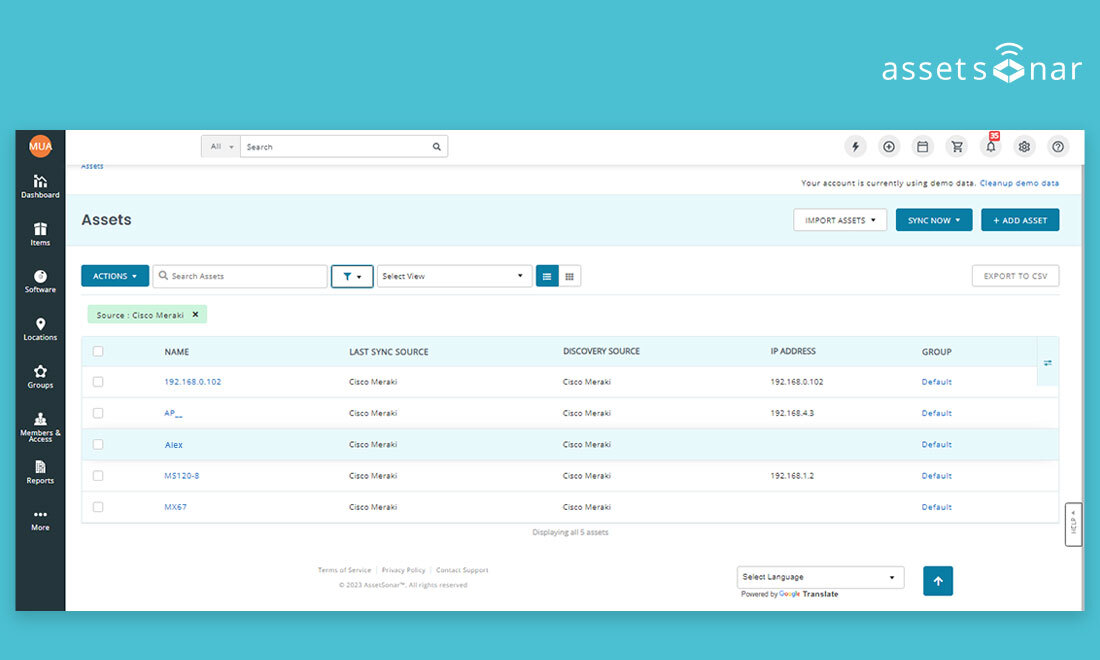Open the More sidebar menu
The image size is (1100, 660).
coord(40,519)
